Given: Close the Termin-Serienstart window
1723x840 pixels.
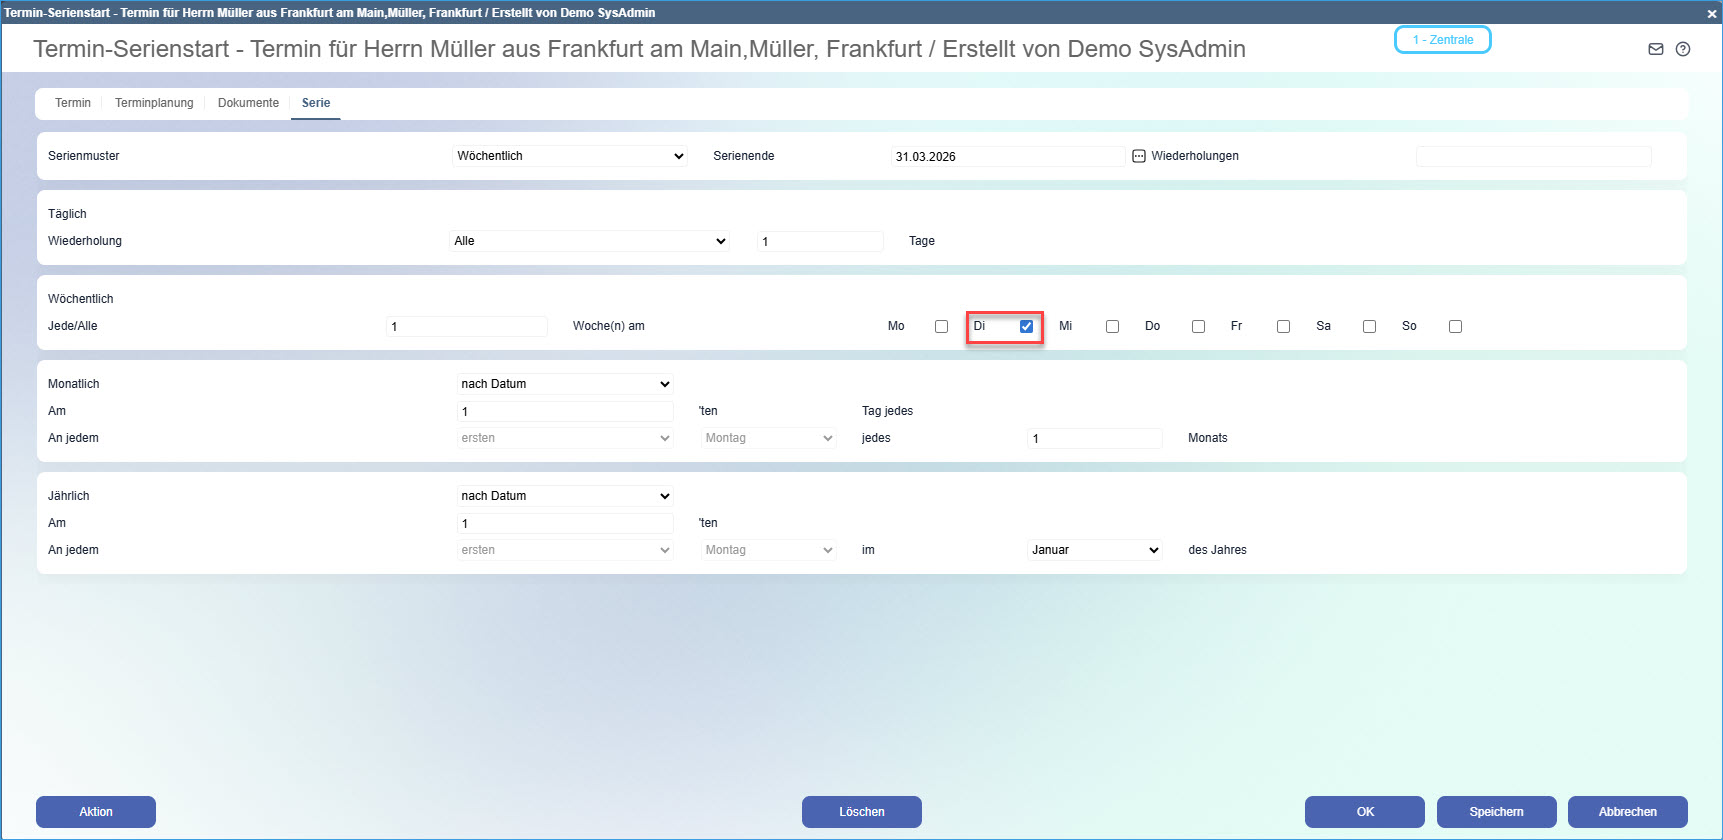Looking at the screenshot, I should click(x=1712, y=13).
